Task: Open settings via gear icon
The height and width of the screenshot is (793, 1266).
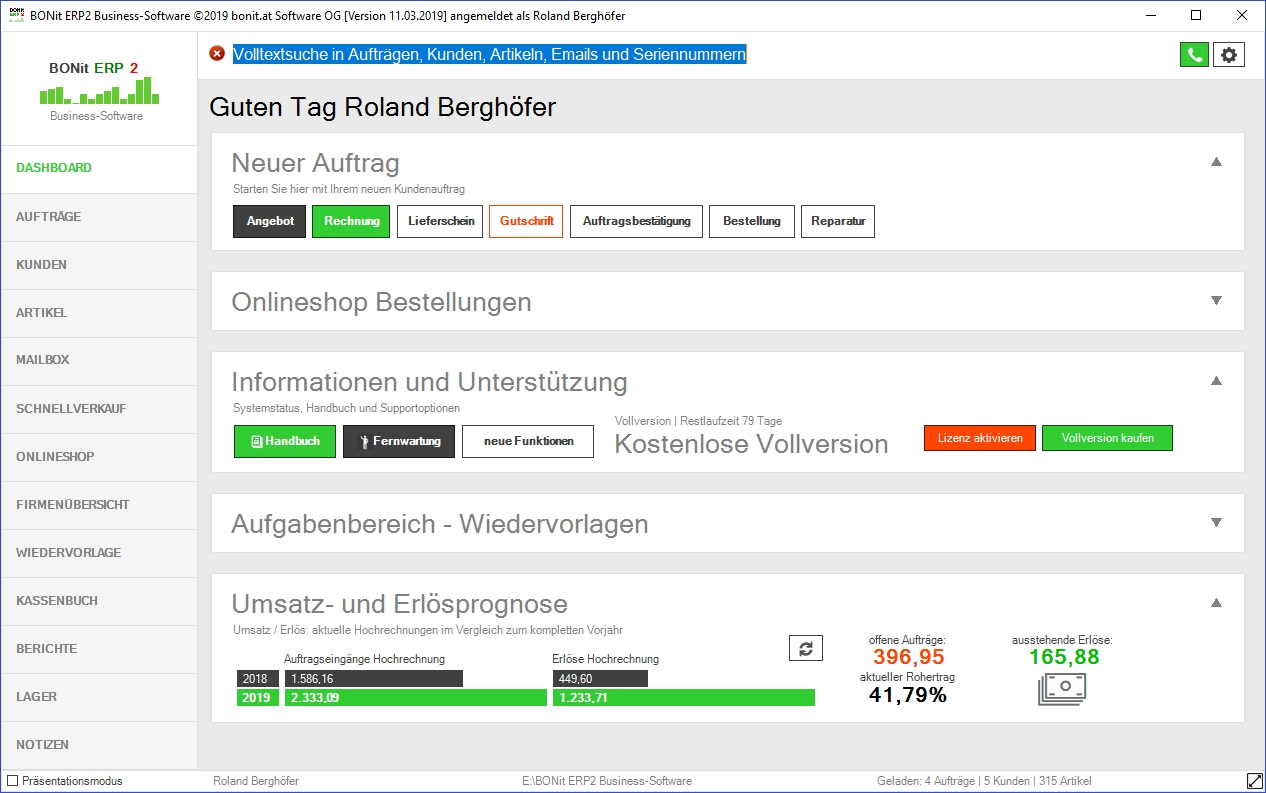Action: [1229, 55]
